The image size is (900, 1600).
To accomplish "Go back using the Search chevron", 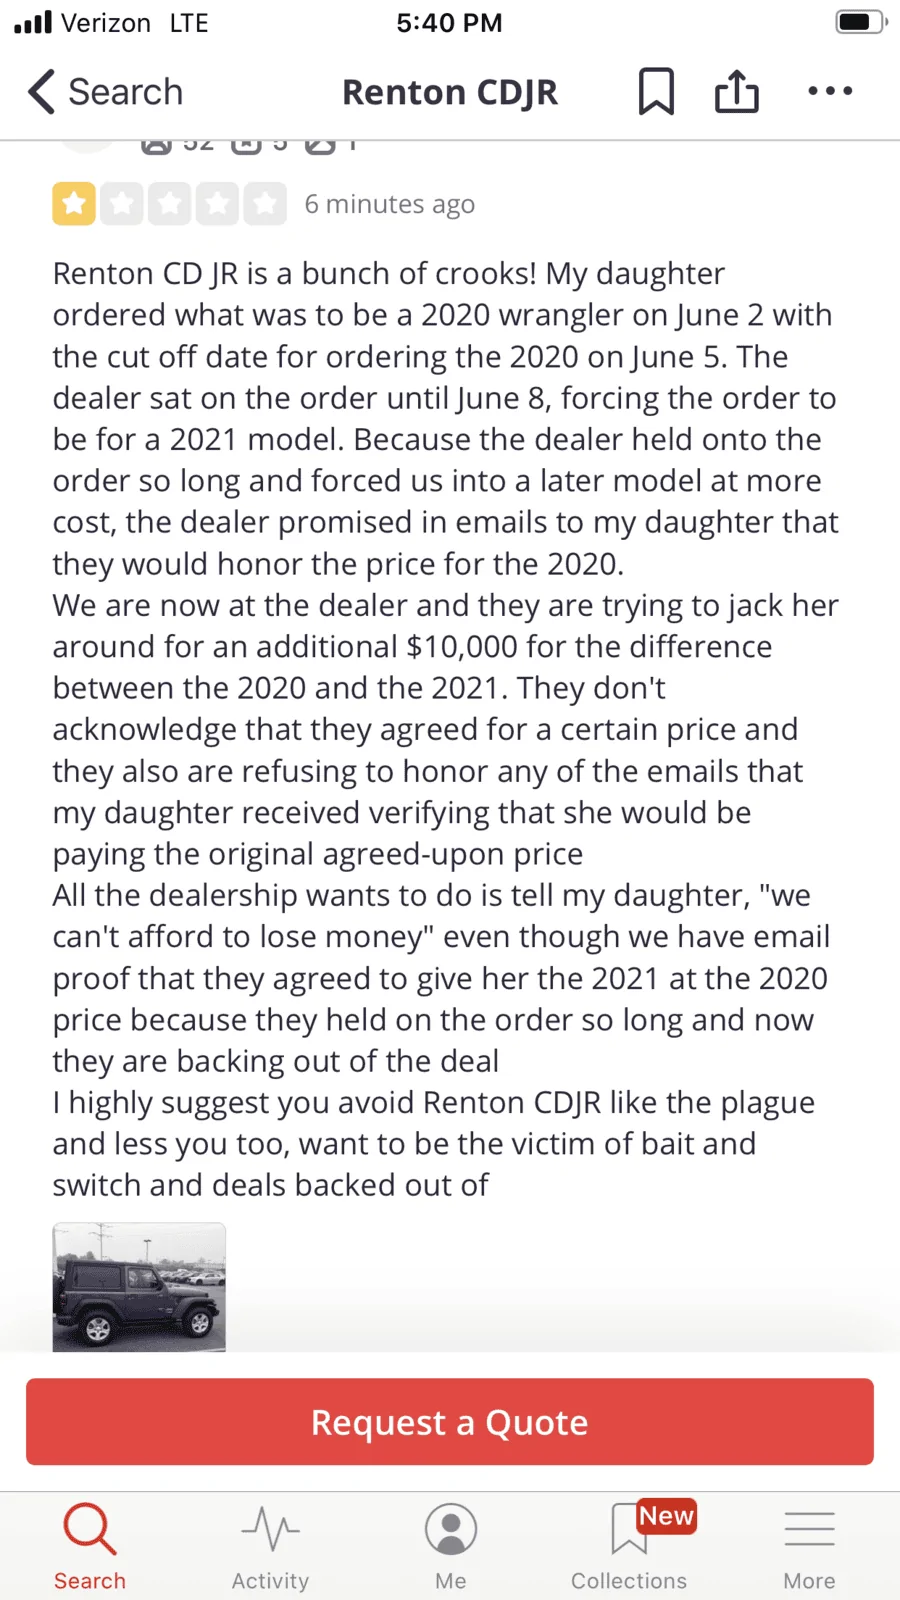I will pos(105,92).
